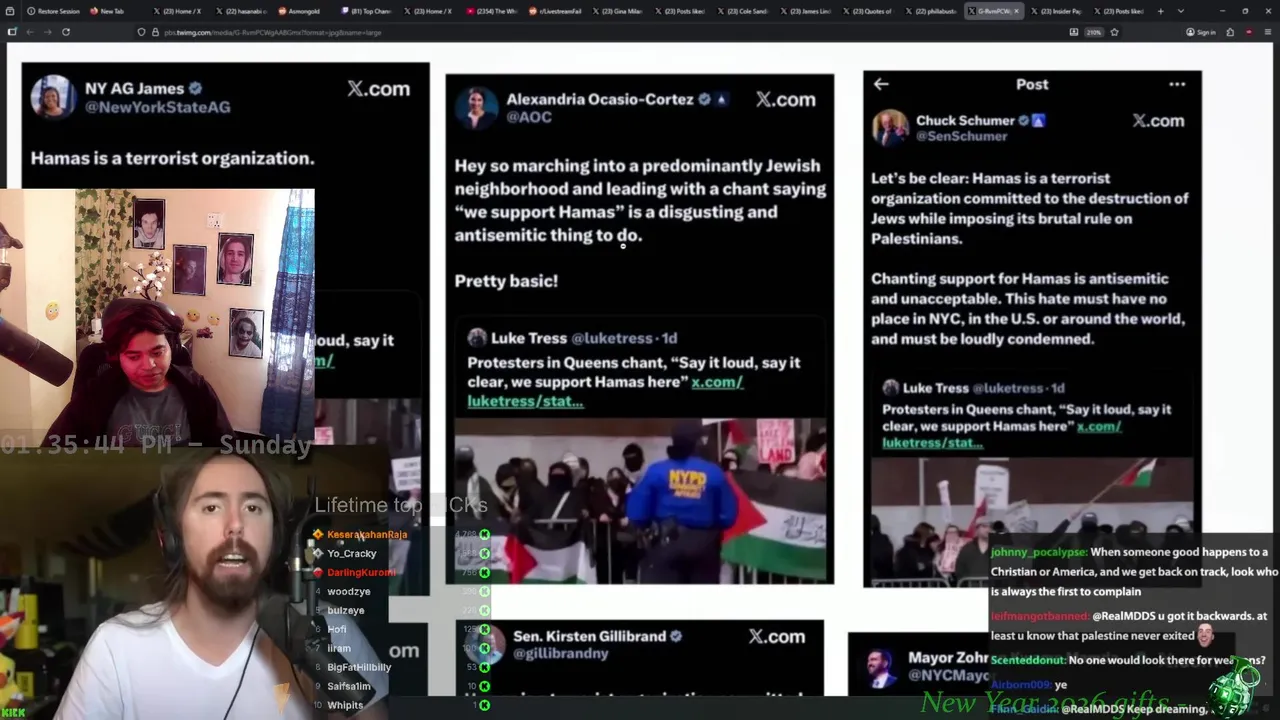The height and width of the screenshot is (720, 1280).
Task: Click the Sign in account button
Action: [1200, 32]
